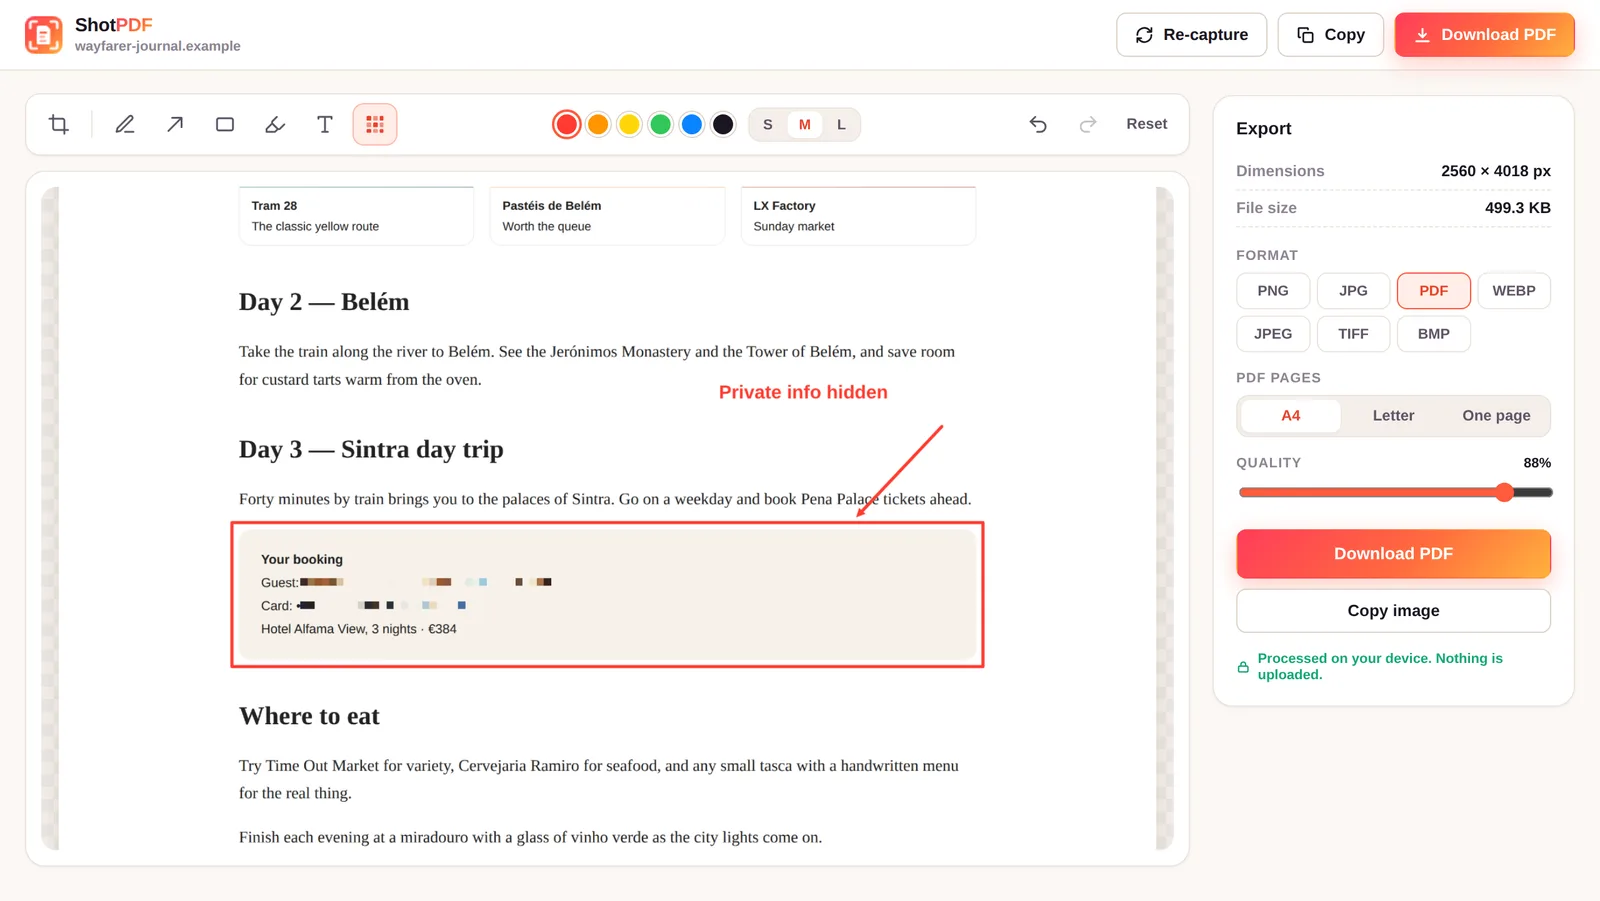Click the Pastéis de Belém card
This screenshot has height=901, width=1600.
click(607, 216)
